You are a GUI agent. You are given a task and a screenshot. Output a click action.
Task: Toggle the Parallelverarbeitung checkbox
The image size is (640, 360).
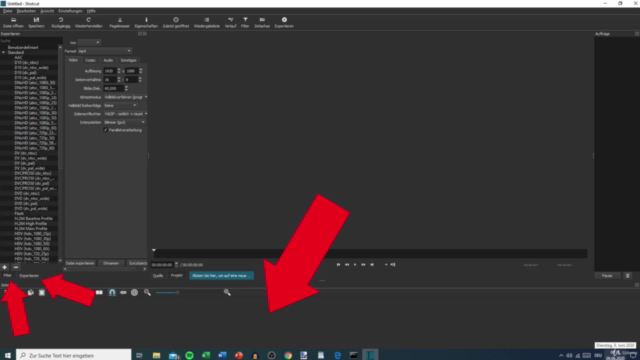(105, 130)
